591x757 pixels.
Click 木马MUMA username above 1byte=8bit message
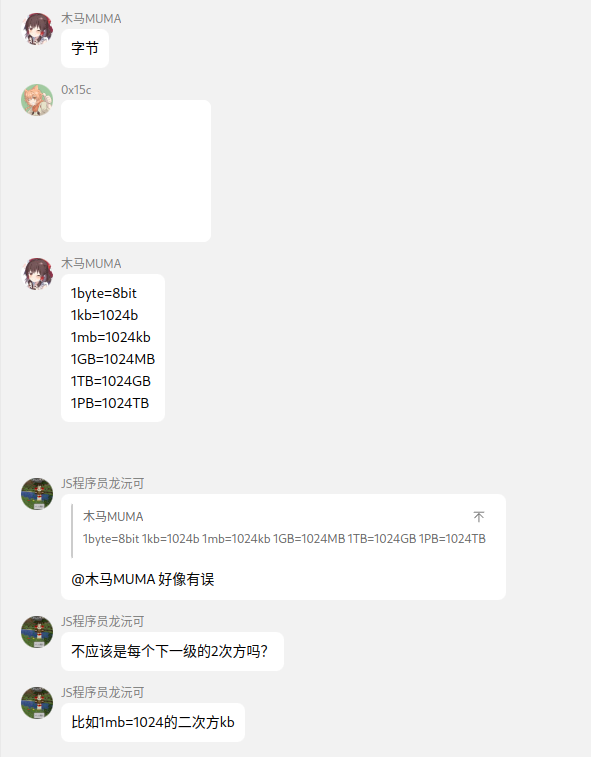point(91,264)
